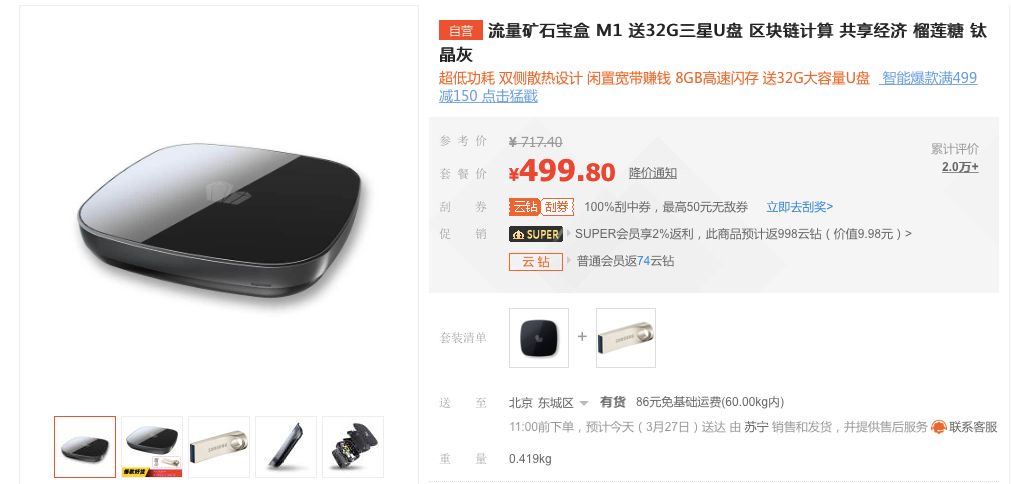This screenshot has width=1011, height=484.
Task: Click the 降价通知 price alert link
Action: point(653,173)
